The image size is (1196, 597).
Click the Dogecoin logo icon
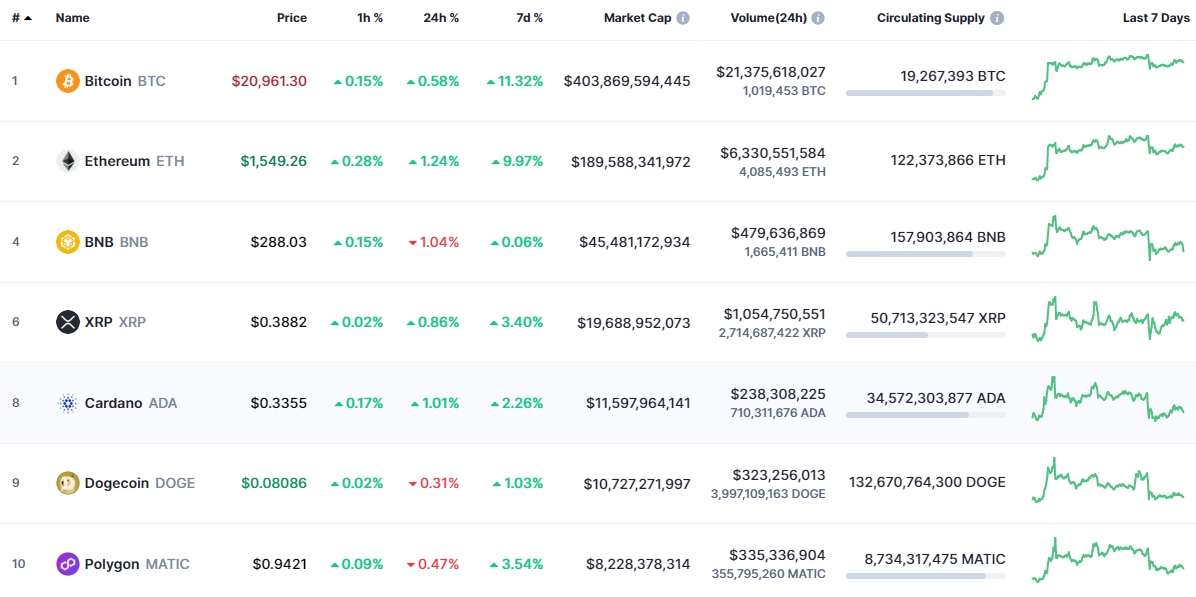coord(68,483)
